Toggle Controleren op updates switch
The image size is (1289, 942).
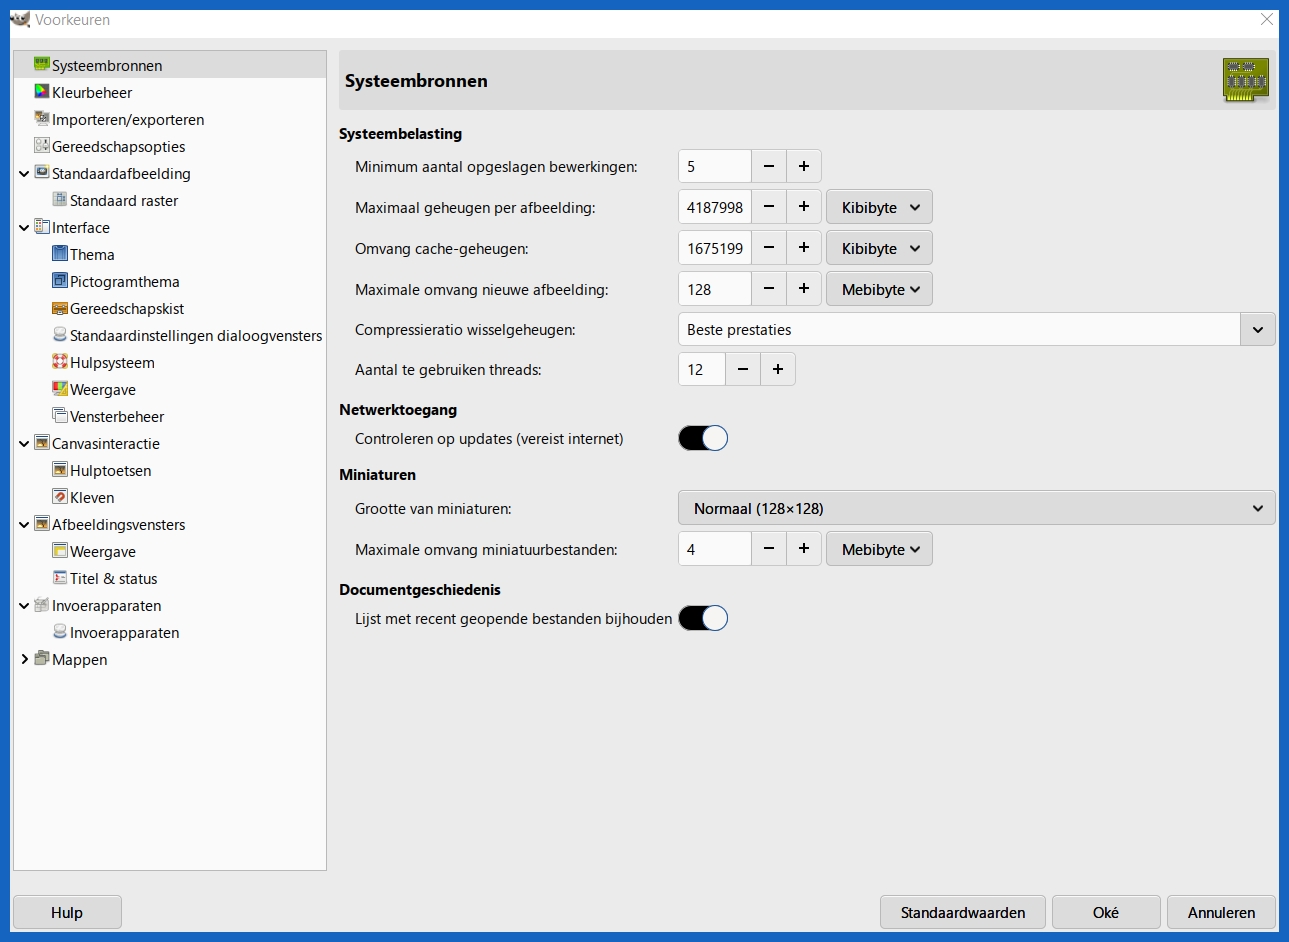point(703,438)
